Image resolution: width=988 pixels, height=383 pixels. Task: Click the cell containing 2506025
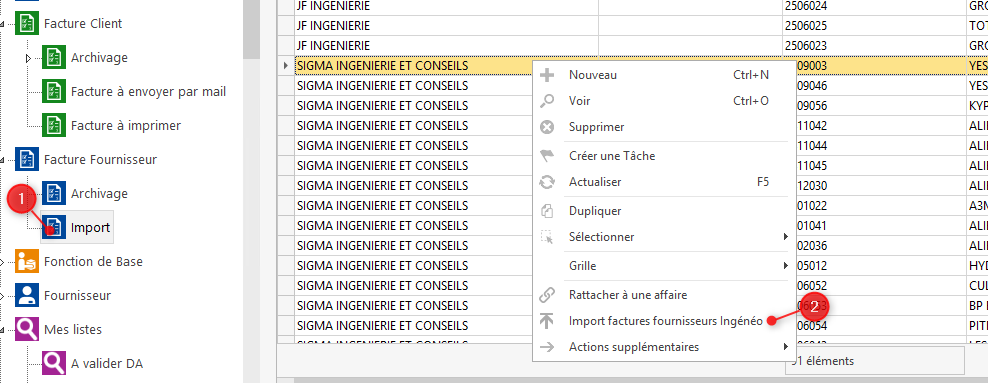click(x=875, y=26)
